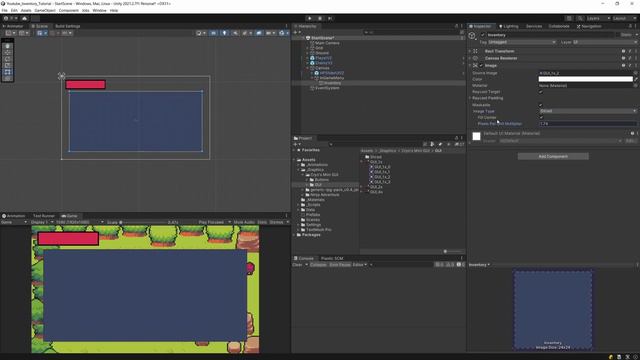Switch to the Animator tab

tap(13, 26)
